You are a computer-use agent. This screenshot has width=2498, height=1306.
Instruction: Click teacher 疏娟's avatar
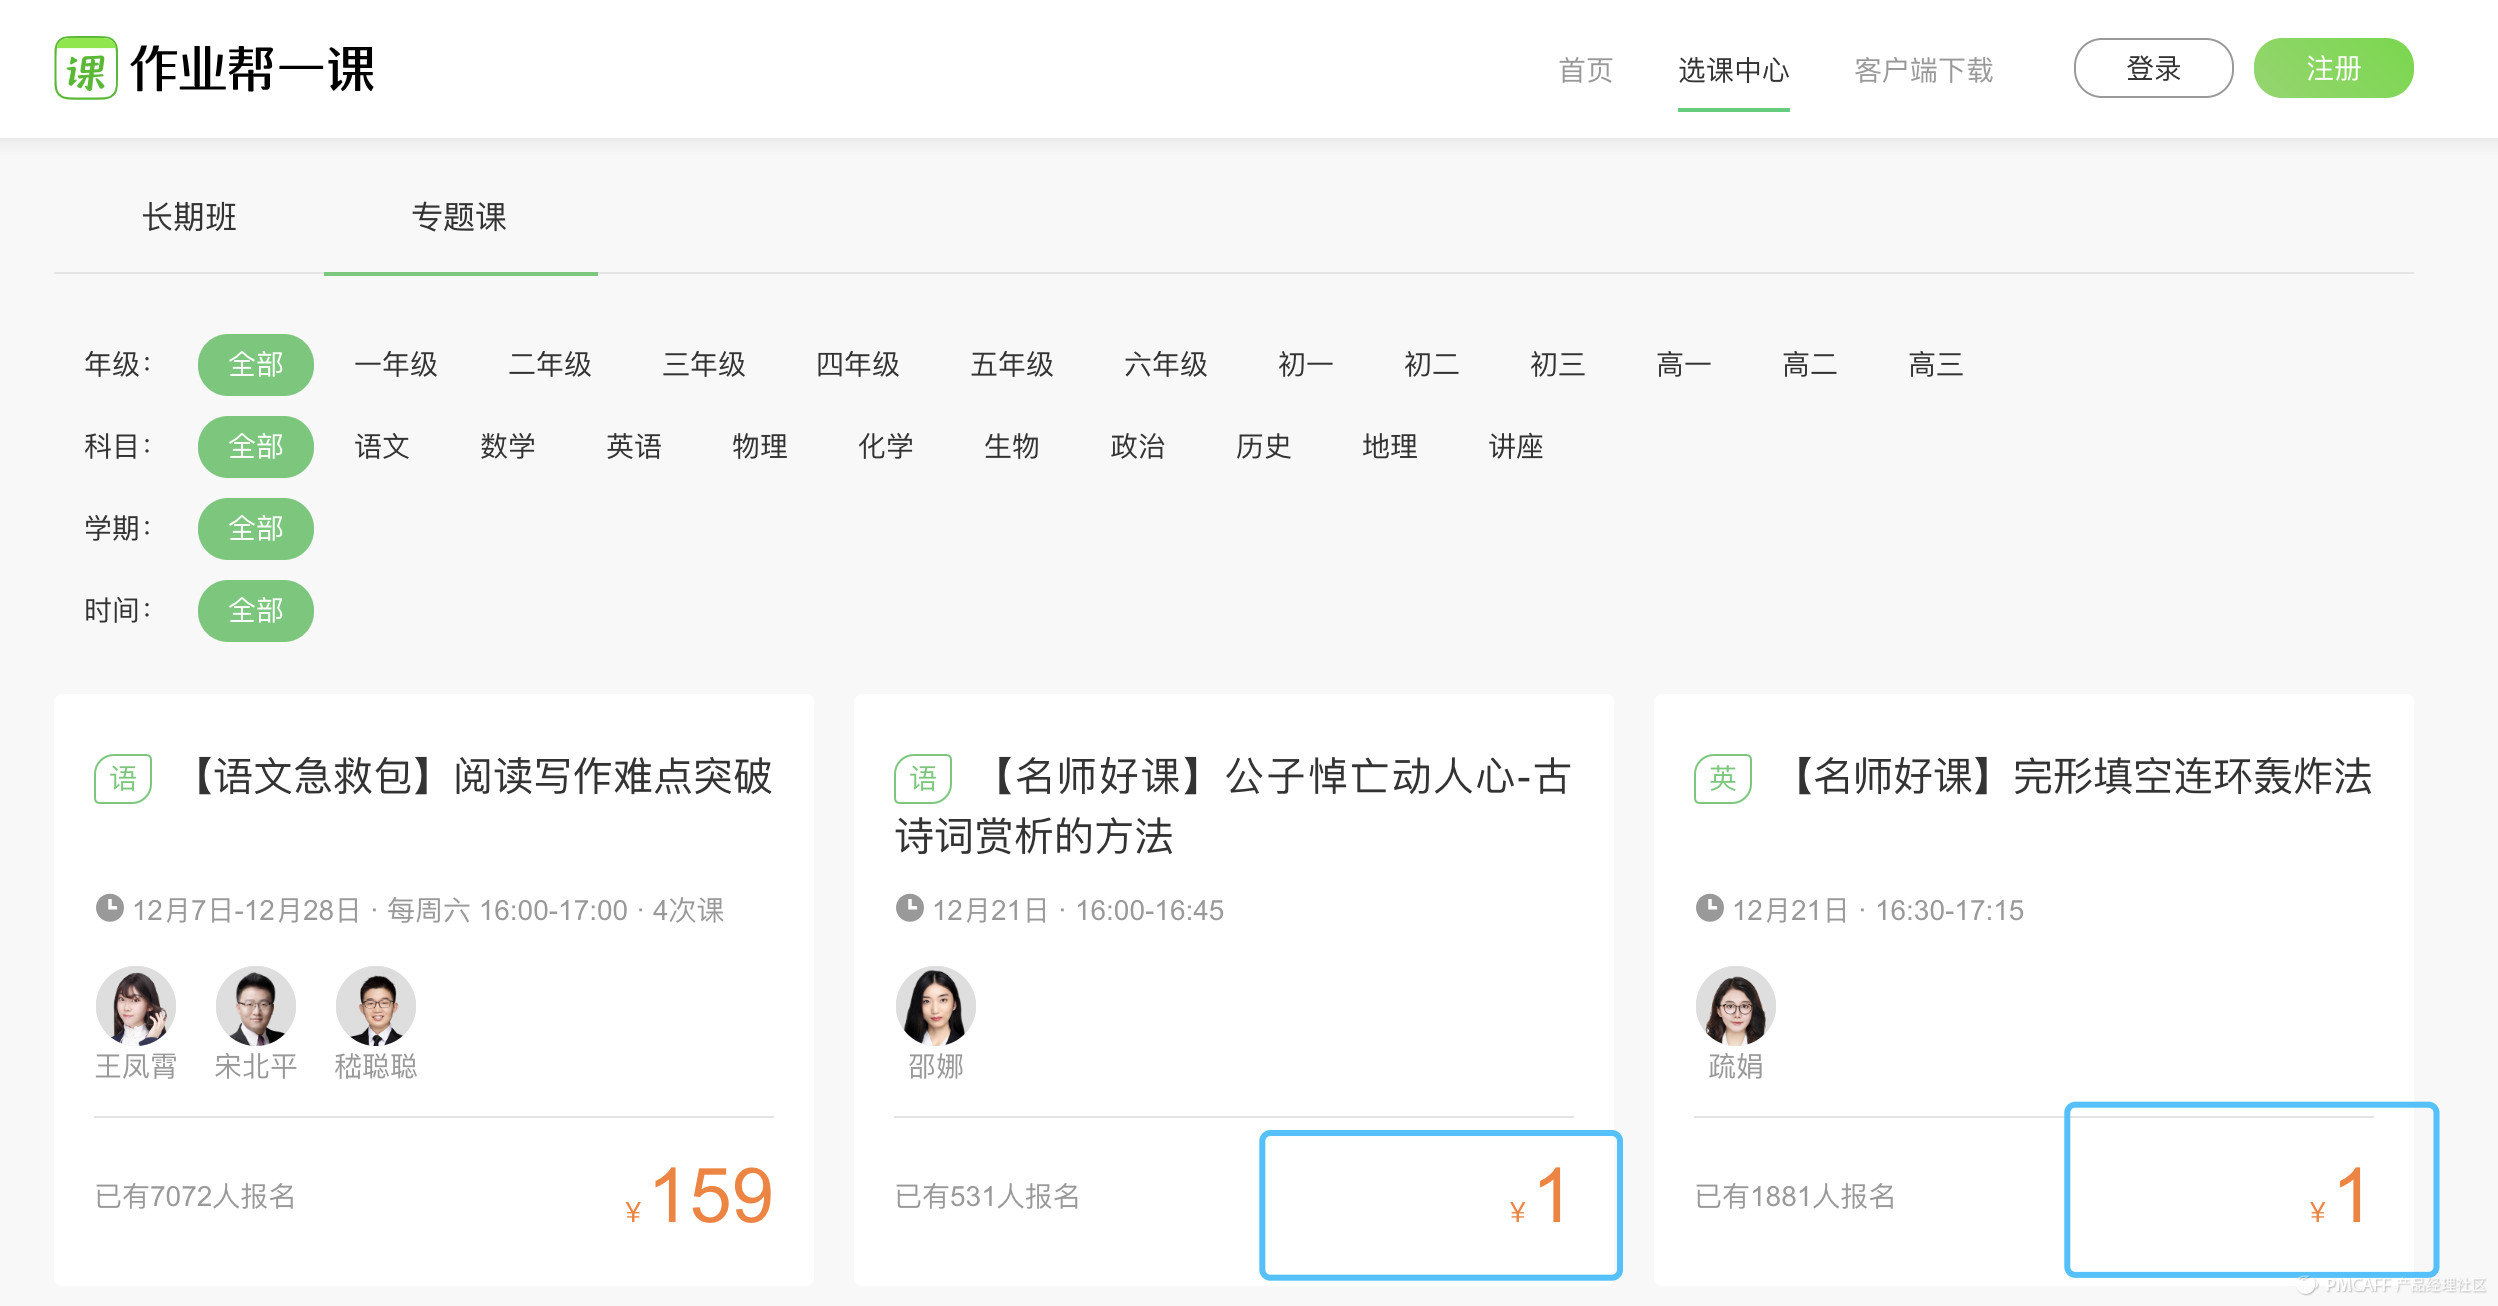pos(1735,1005)
